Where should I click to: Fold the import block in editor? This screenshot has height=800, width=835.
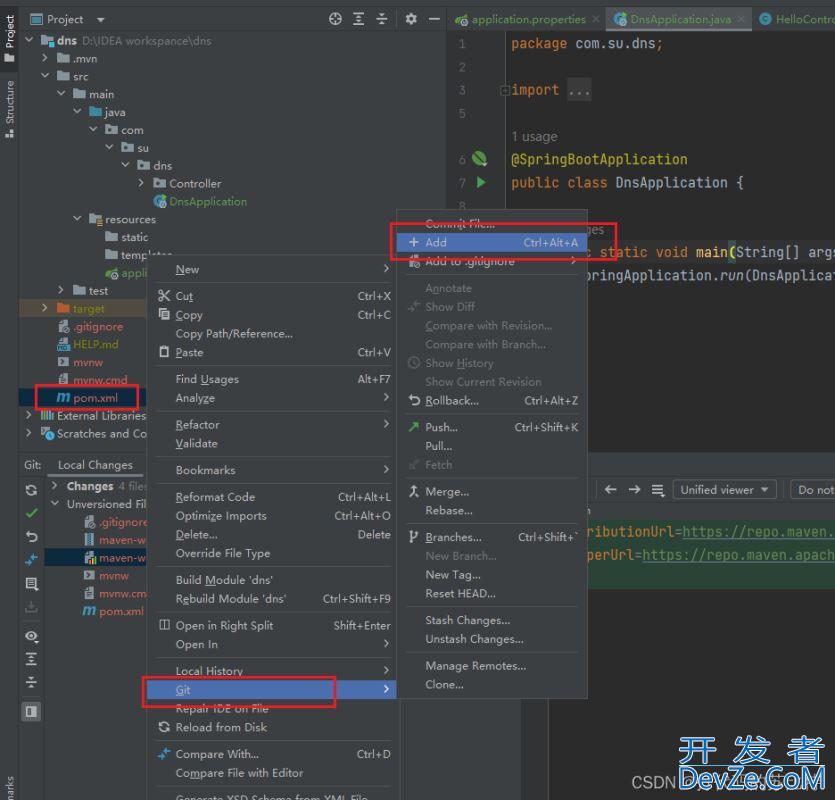coord(504,91)
